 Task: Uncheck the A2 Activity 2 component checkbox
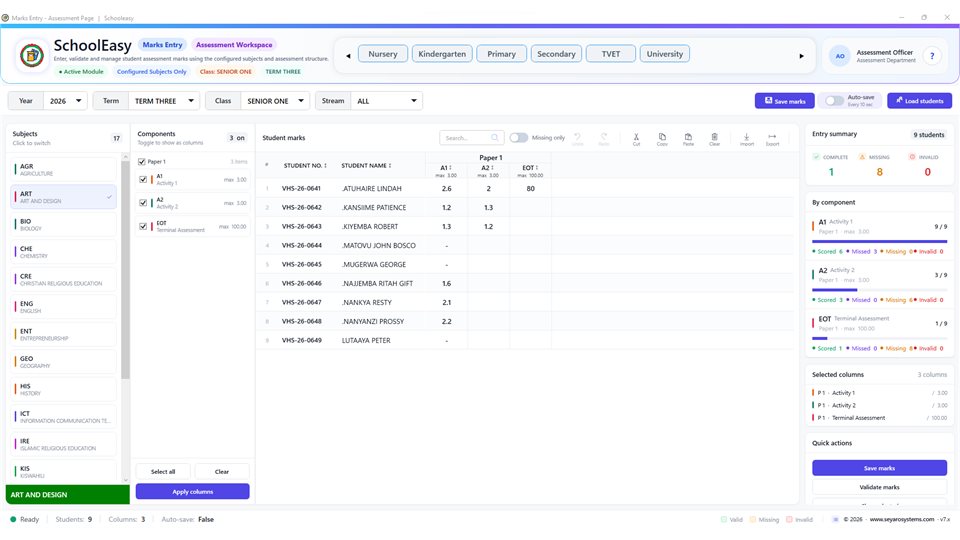pos(143,203)
